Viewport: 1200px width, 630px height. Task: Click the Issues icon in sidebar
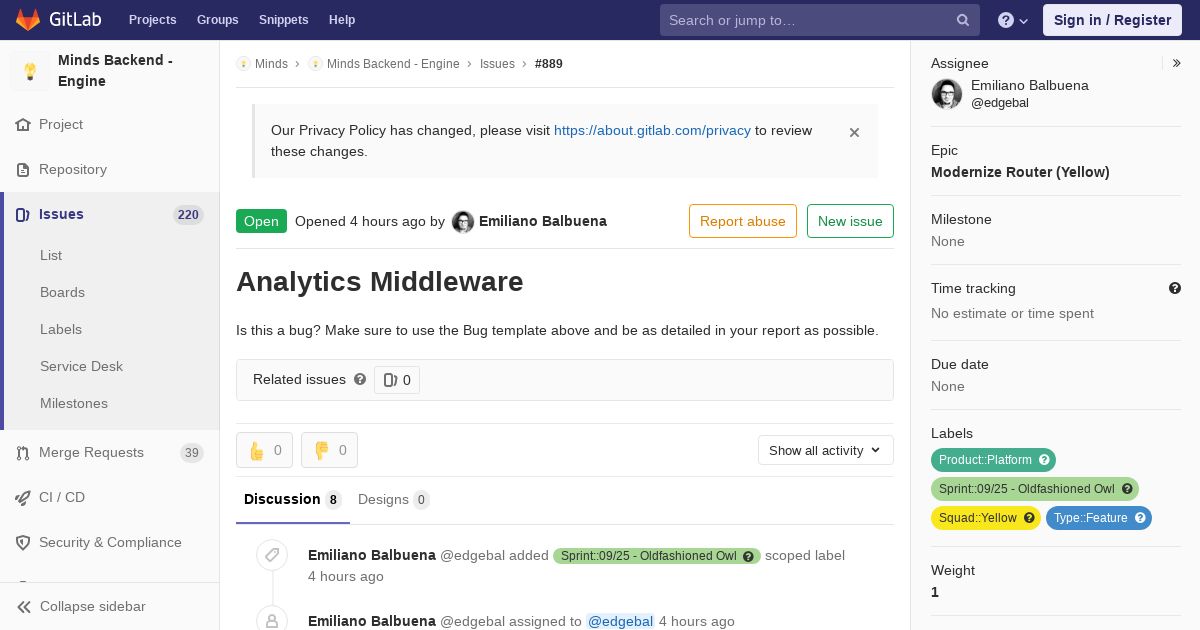[23, 215]
